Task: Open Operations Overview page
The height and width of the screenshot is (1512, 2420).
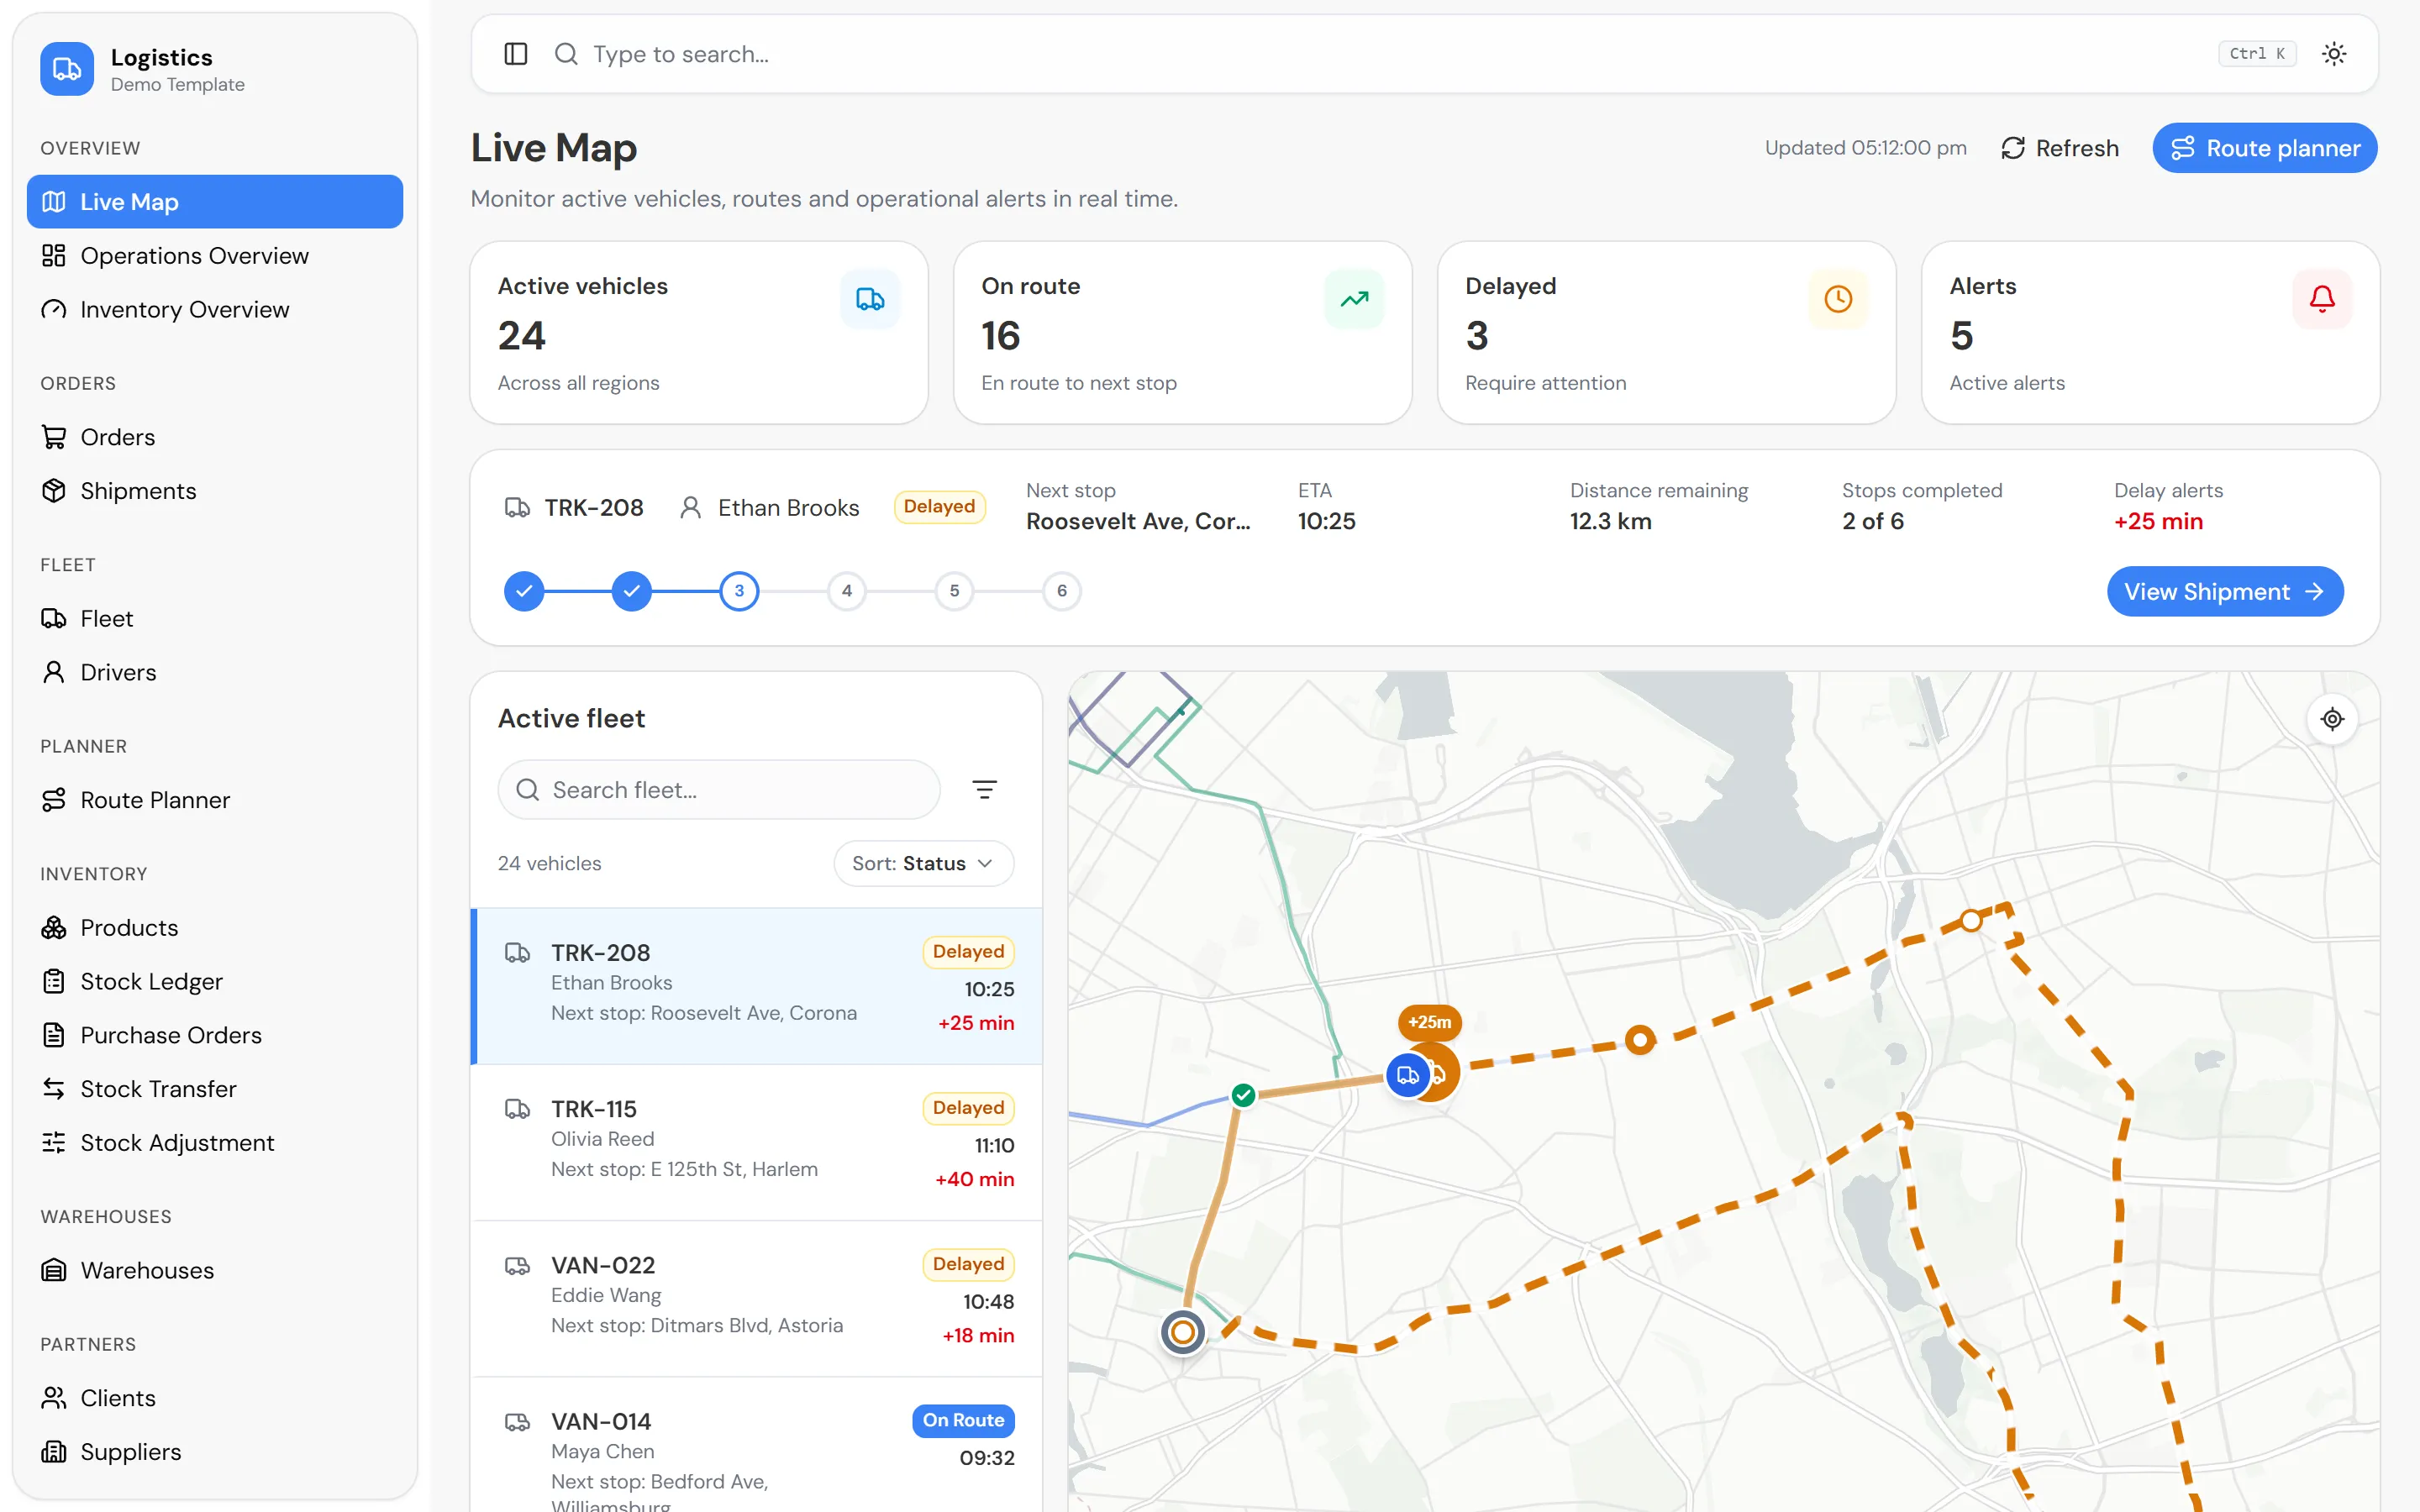Action: [215, 256]
